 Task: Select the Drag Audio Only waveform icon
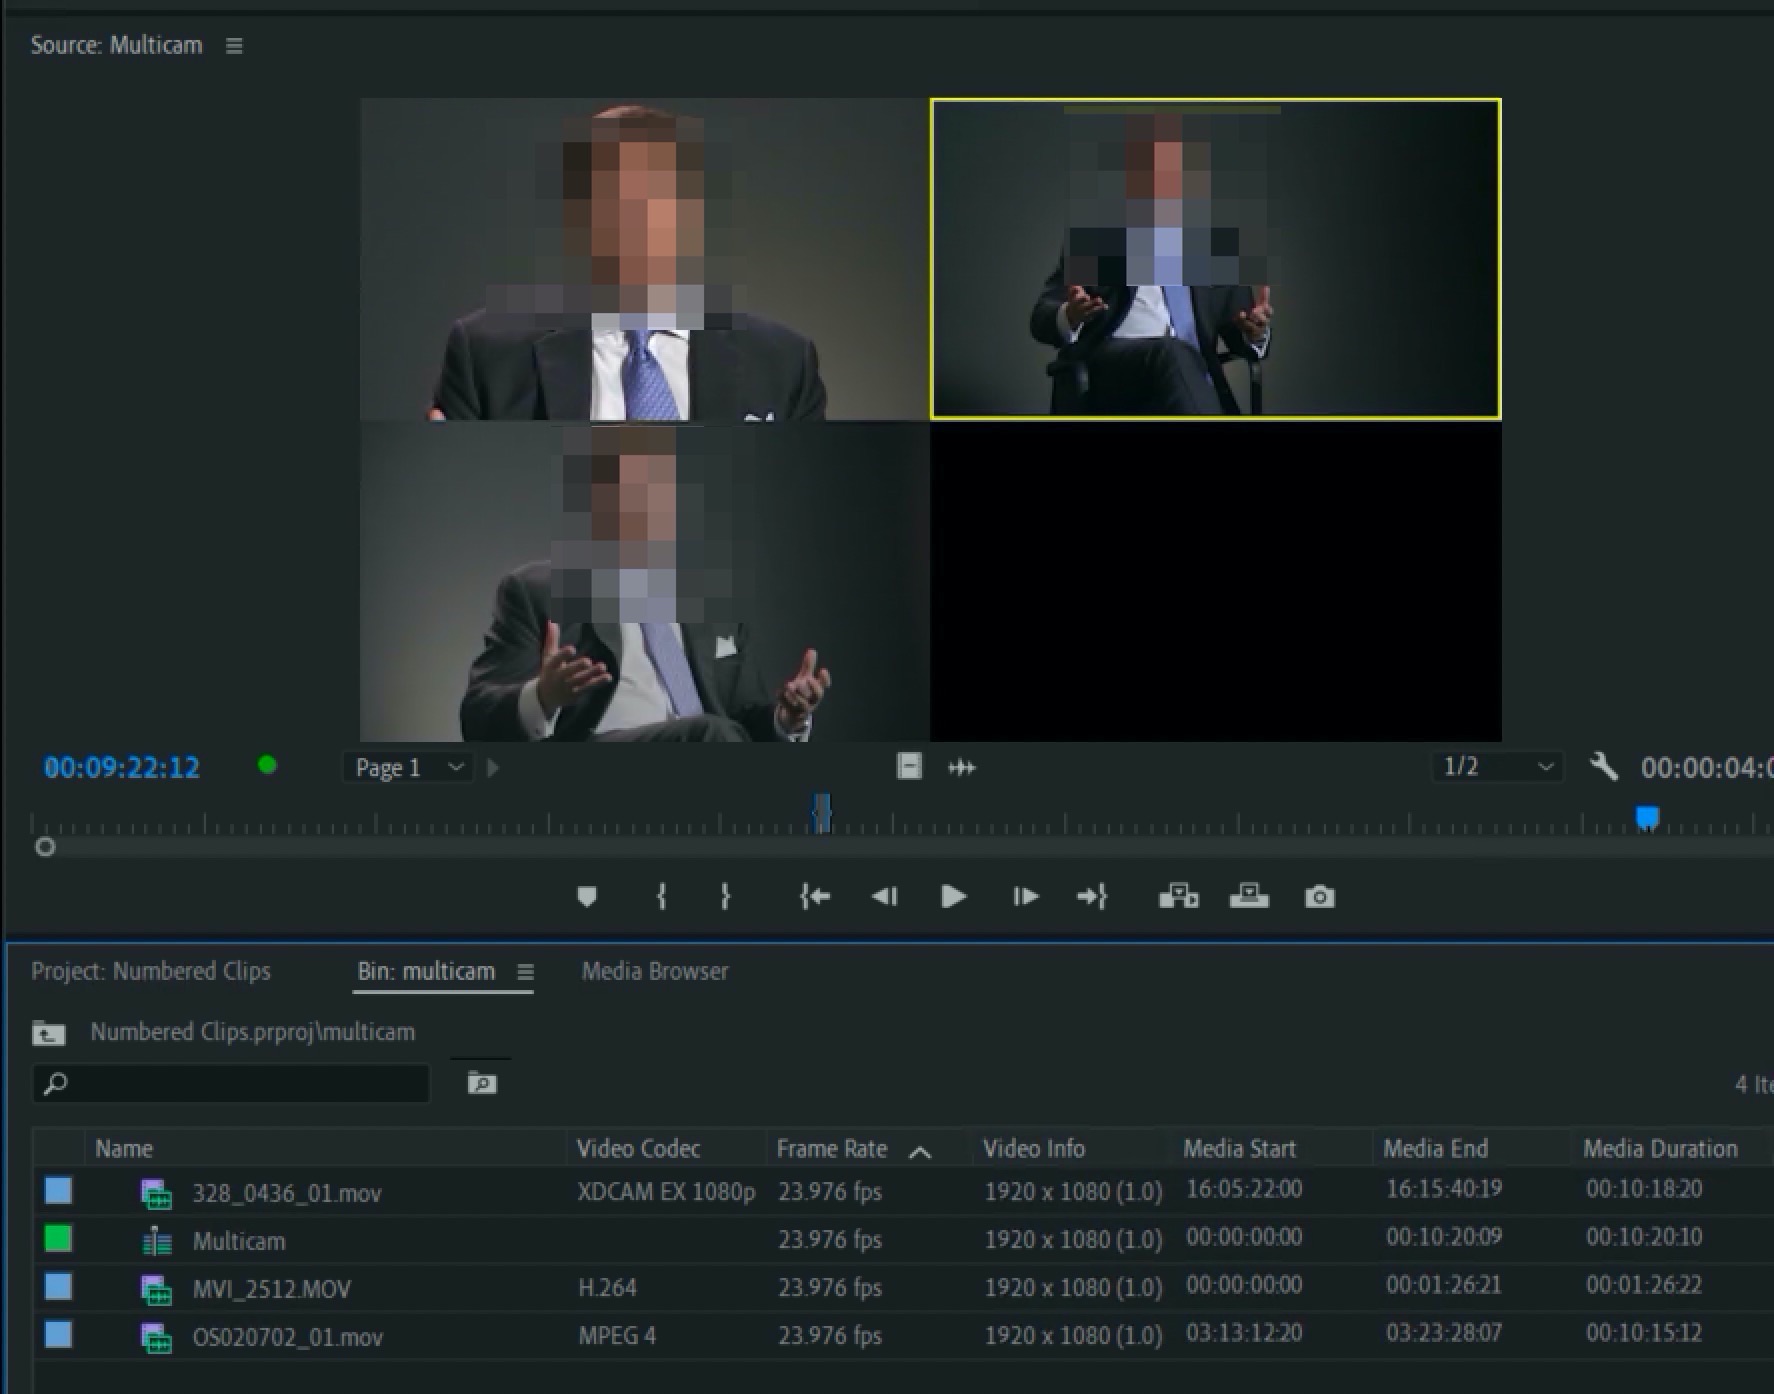(962, 768)
